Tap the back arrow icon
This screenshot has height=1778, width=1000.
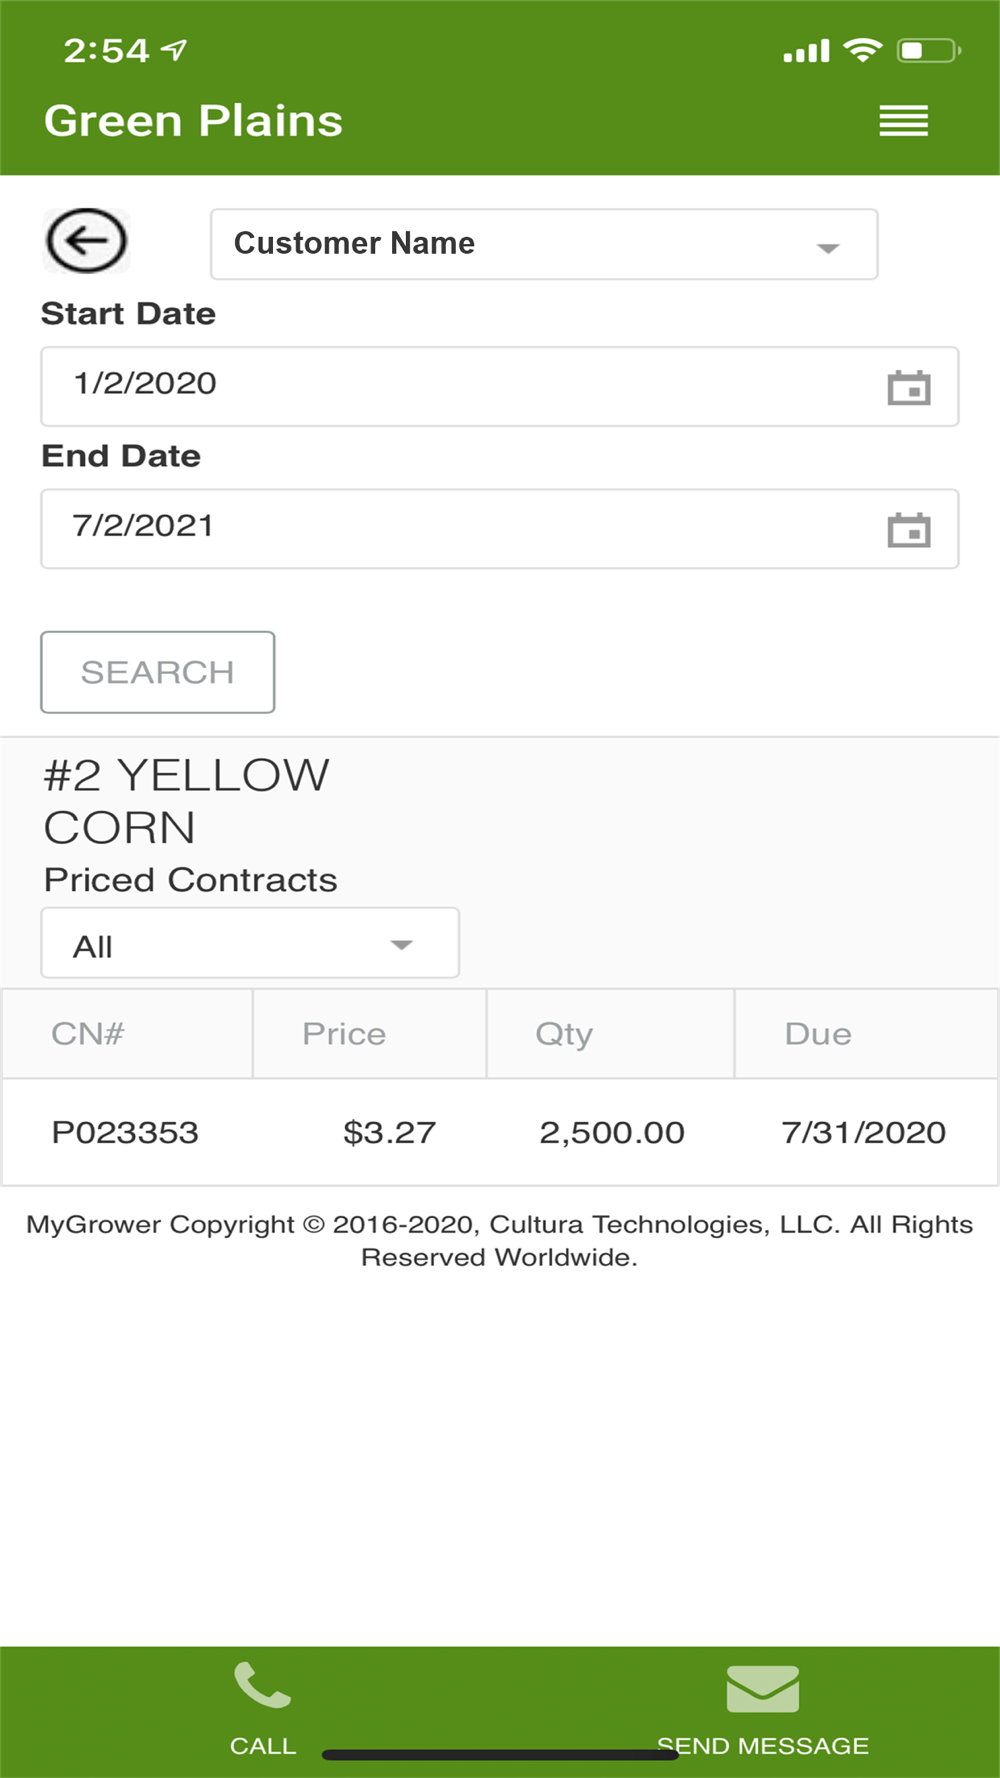coord(86,241)
